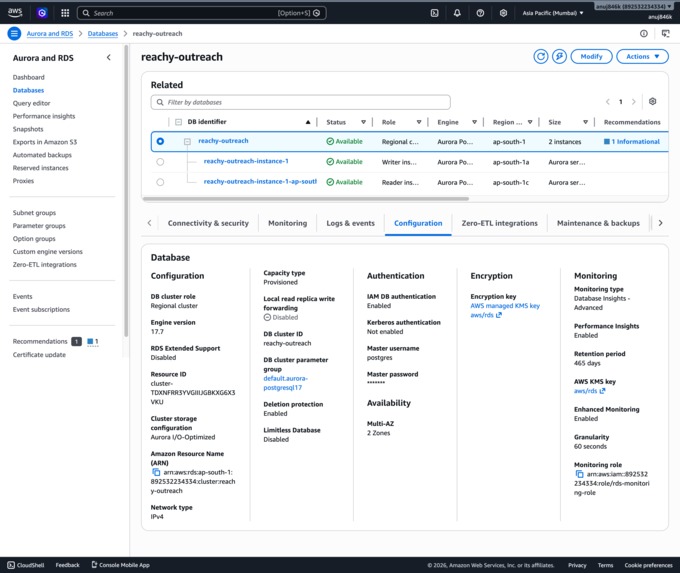Image resolution: width=680 pixels, height=573 pixels.
Task: Open Related table preferences gear
Action: [x=652, y=102]
